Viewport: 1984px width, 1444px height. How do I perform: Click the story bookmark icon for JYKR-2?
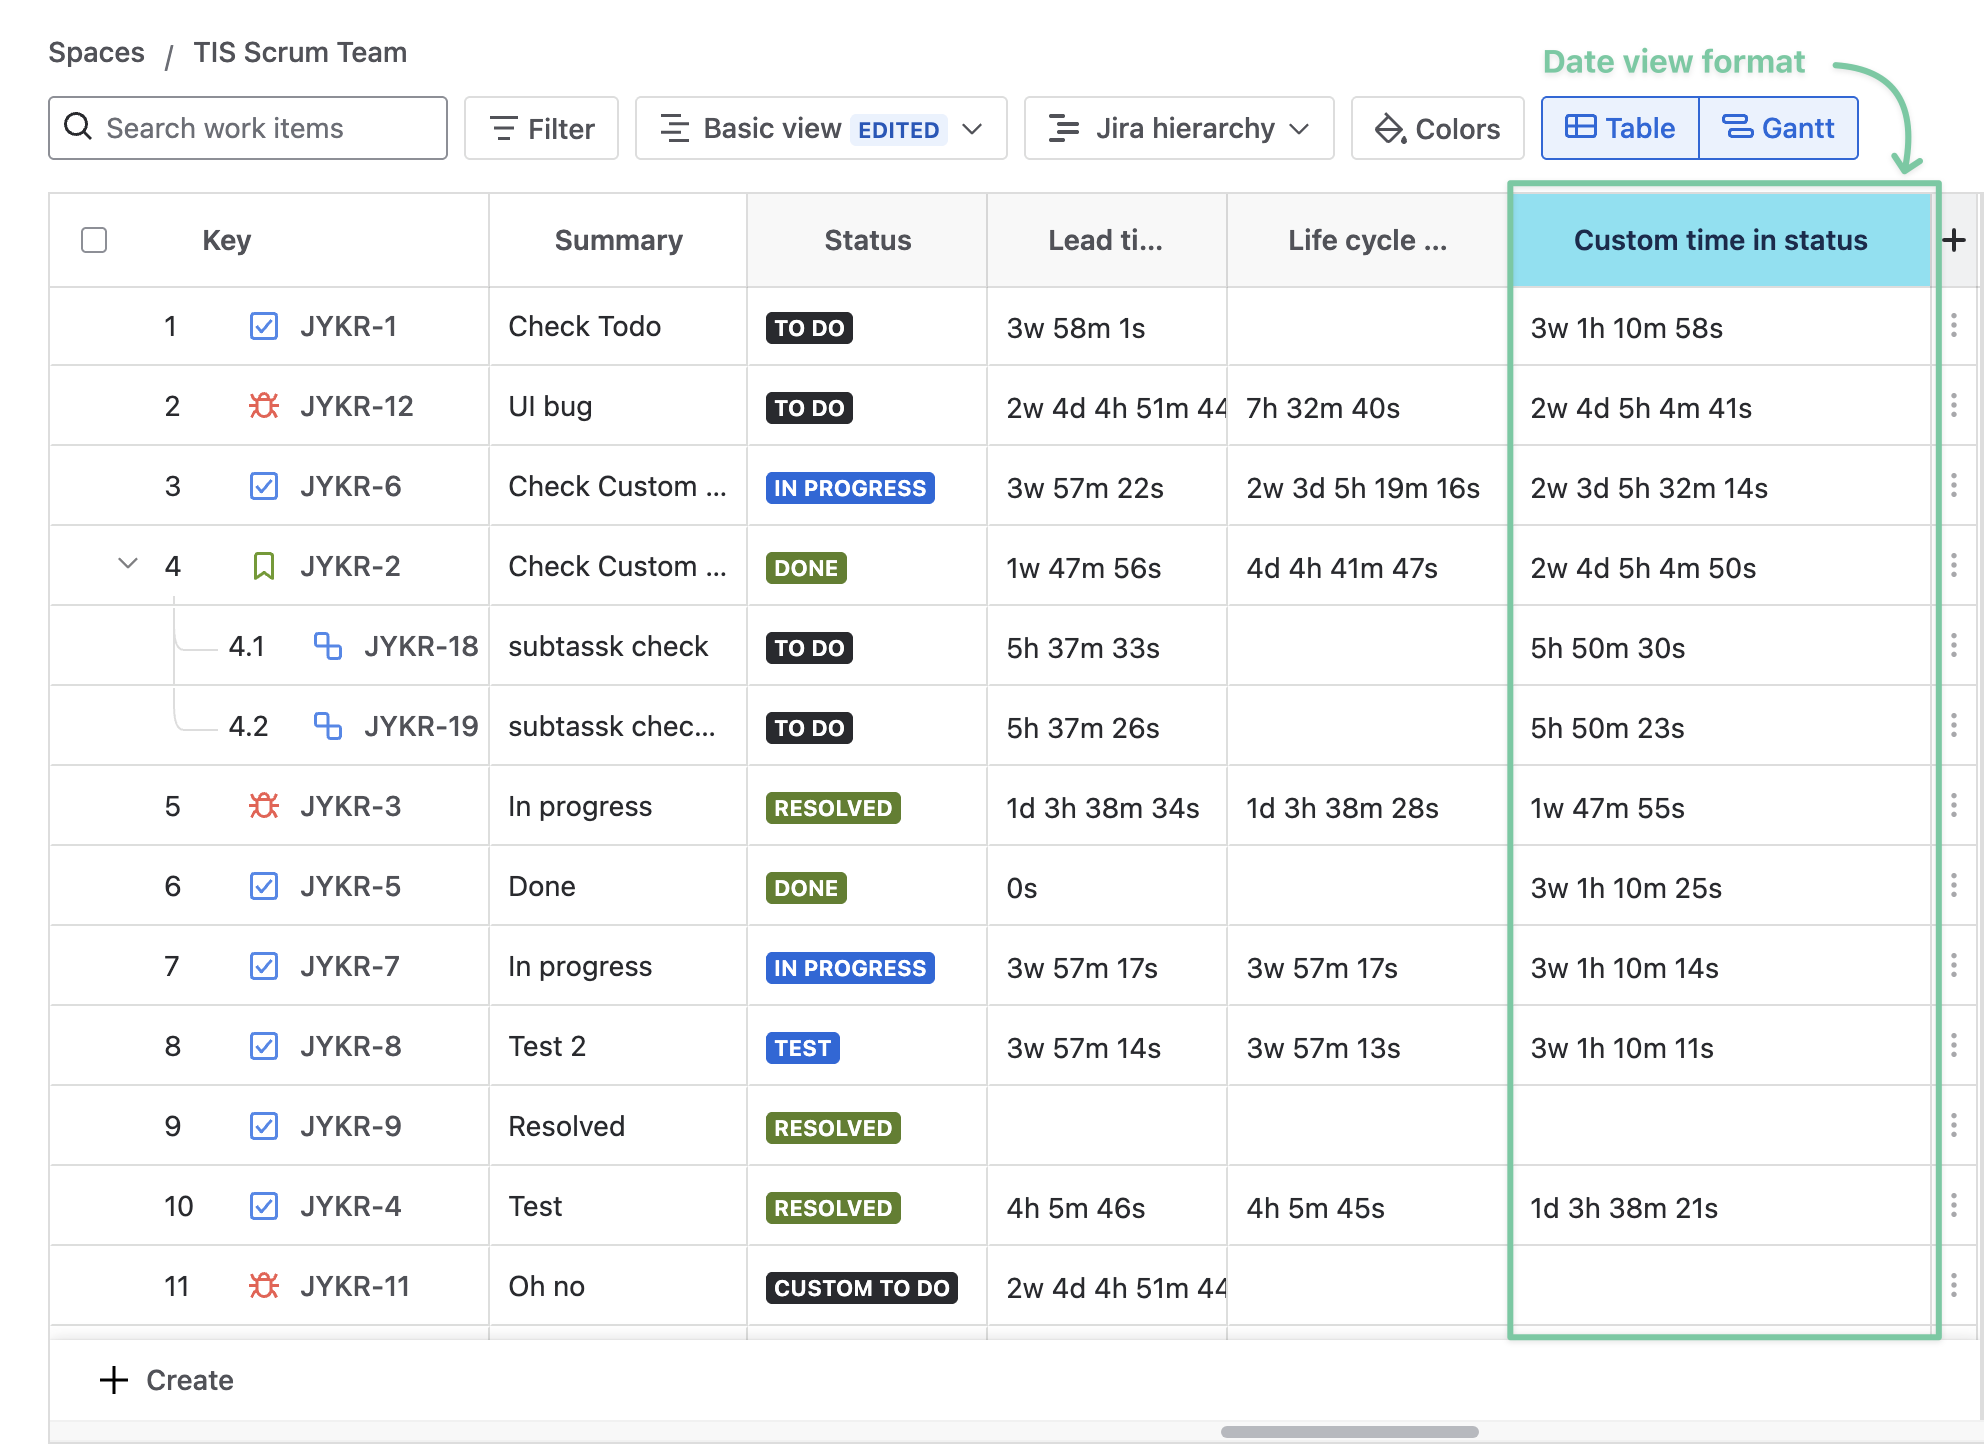click(264, 566)
